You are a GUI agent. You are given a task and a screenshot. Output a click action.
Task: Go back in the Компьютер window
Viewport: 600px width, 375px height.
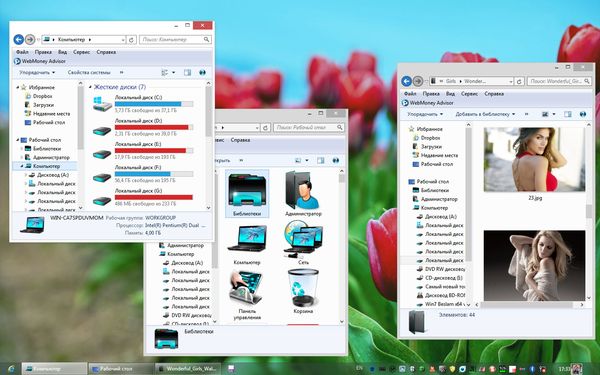point(18,39)
